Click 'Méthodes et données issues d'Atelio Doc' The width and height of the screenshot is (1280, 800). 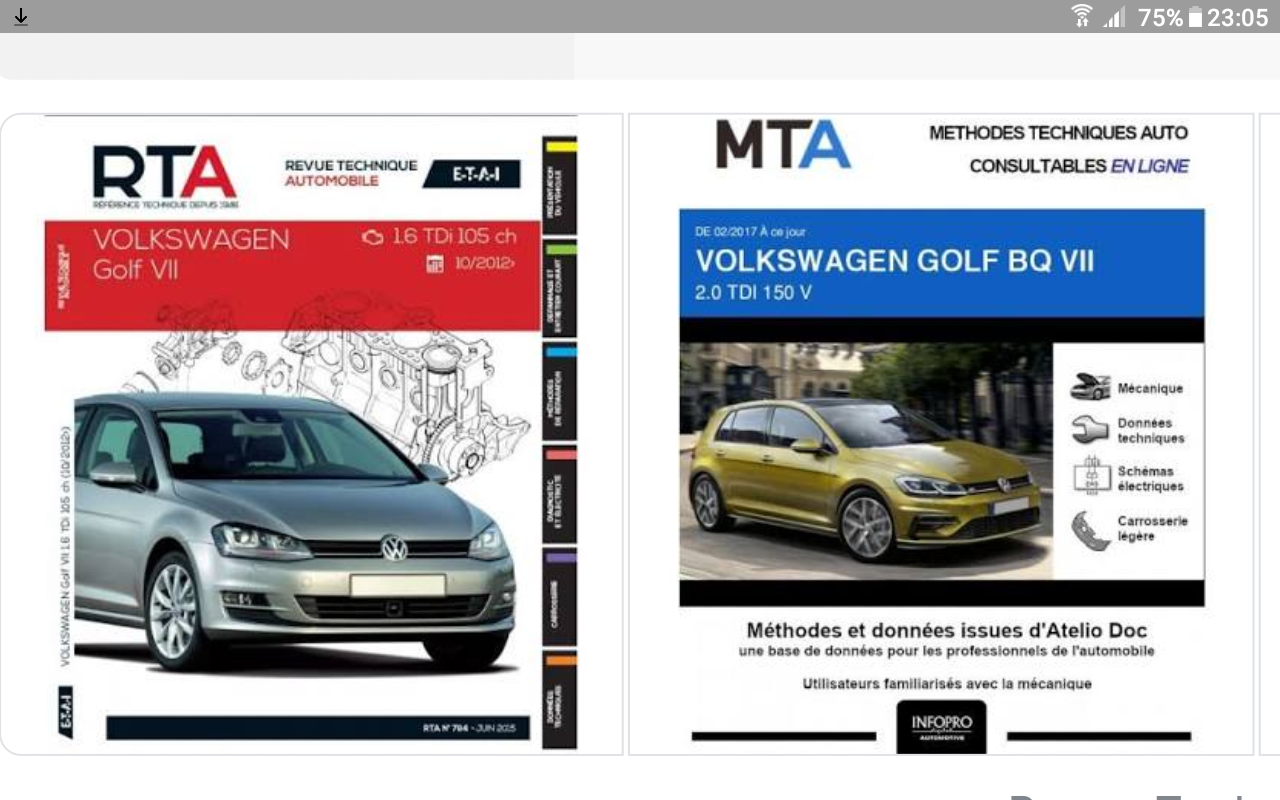pyautogui.click(x=946, y=630)
